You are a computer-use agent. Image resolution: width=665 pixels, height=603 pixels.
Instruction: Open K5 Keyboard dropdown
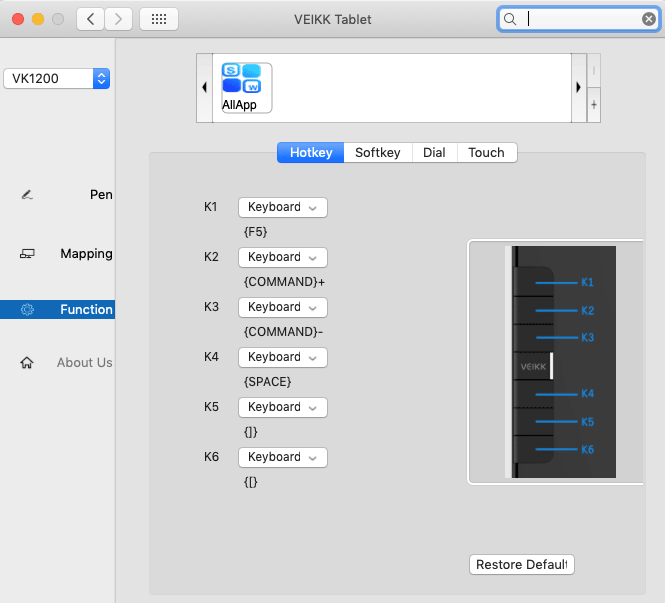tap(283, 408)
